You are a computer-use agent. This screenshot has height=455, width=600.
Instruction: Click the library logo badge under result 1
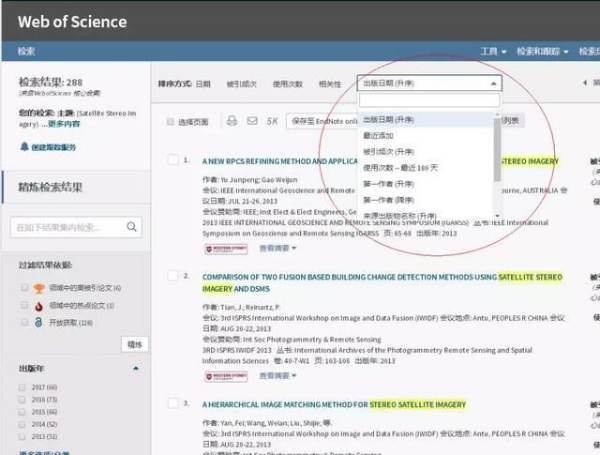pyautogui.click(x=226, y=249)
